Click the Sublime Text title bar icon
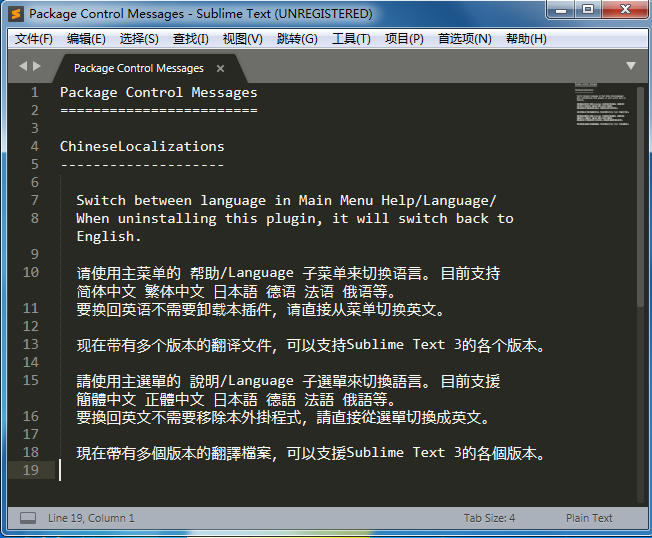This screenshot has width=652, height=538. tap(16, 13)
